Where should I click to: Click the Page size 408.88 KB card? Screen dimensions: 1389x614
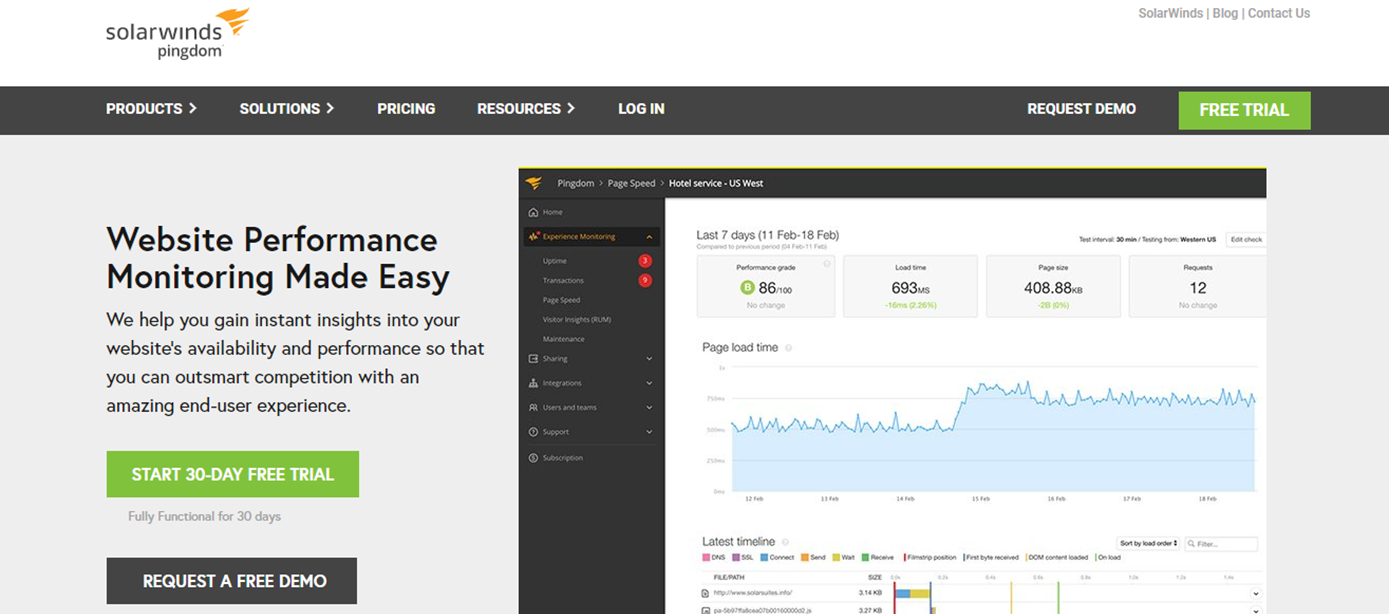pyautogui.click(x=1054, y=288)
